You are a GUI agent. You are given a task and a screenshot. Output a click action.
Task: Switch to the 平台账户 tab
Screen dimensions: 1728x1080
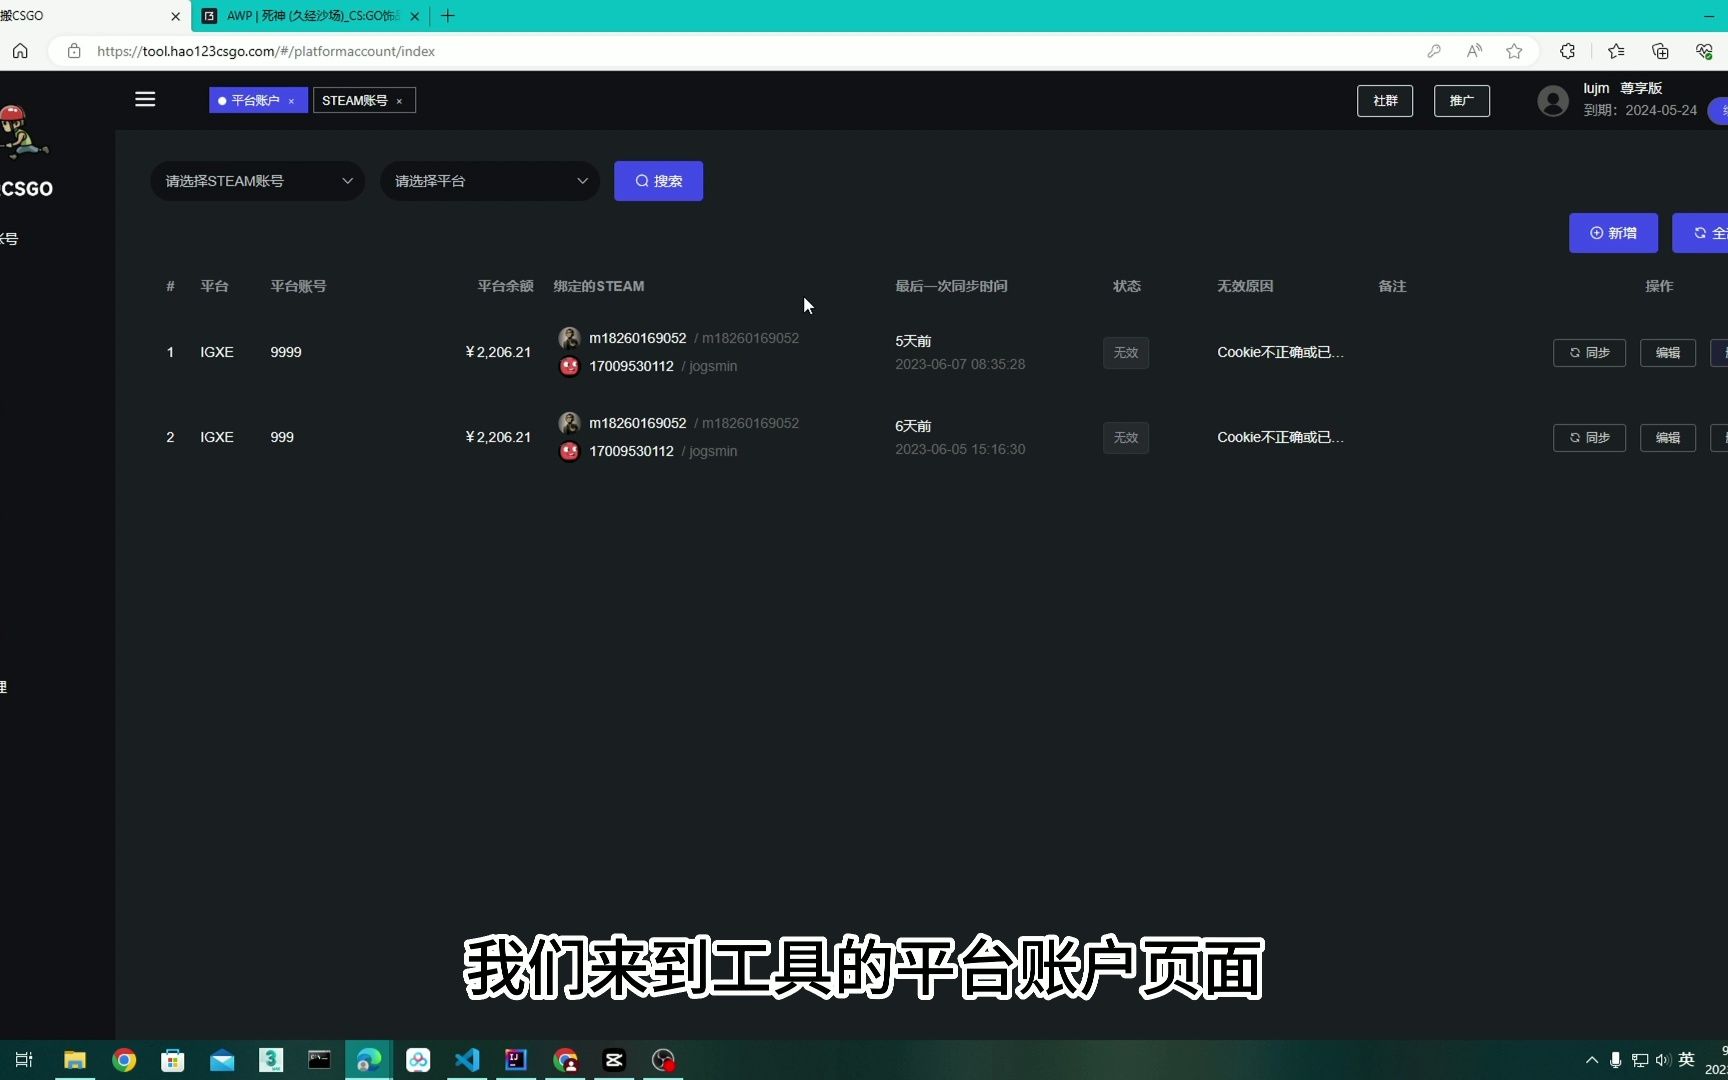pos(255,100)
